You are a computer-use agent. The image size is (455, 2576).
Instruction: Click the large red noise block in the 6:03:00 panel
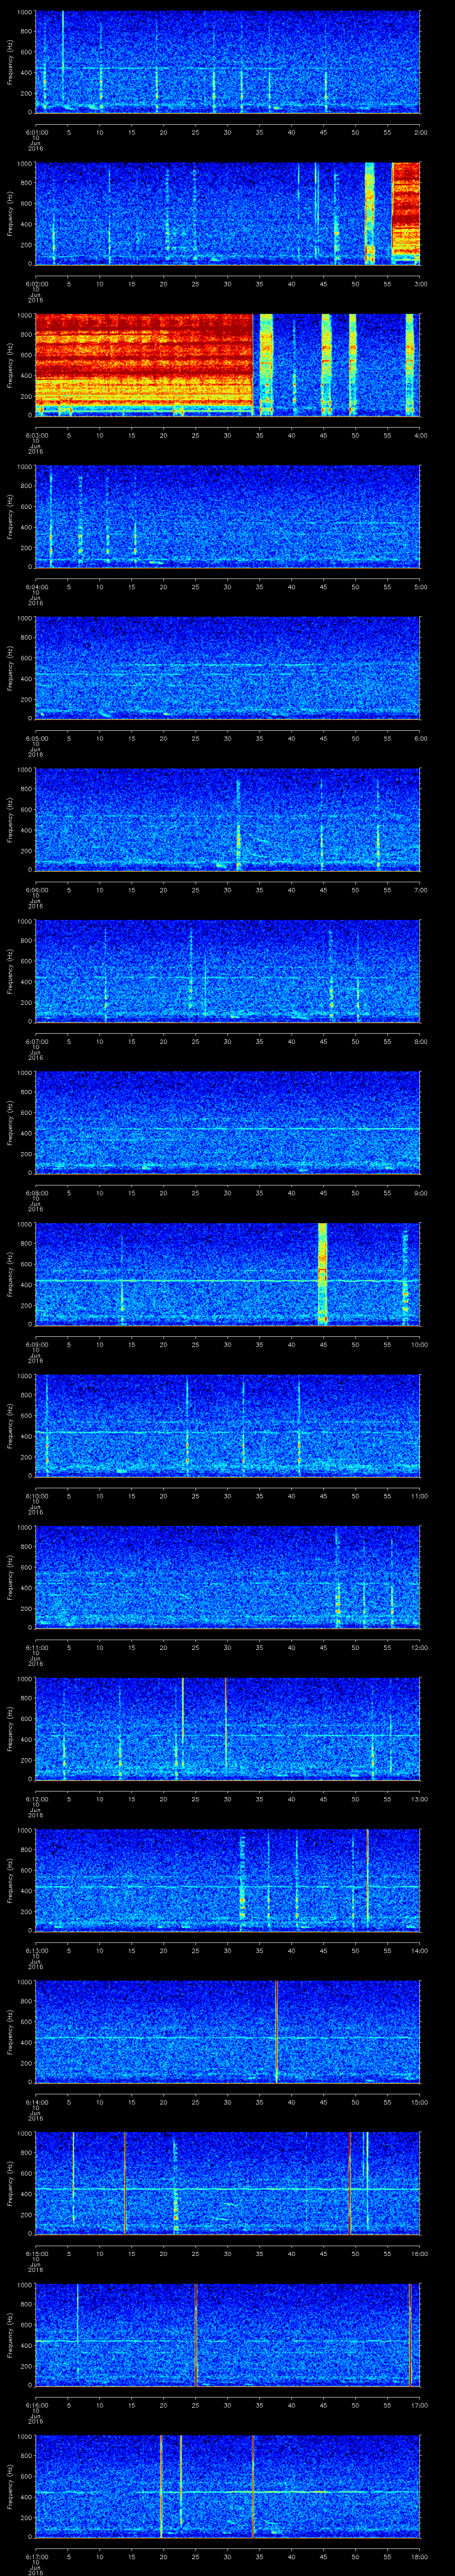click(x=144, y=360)
